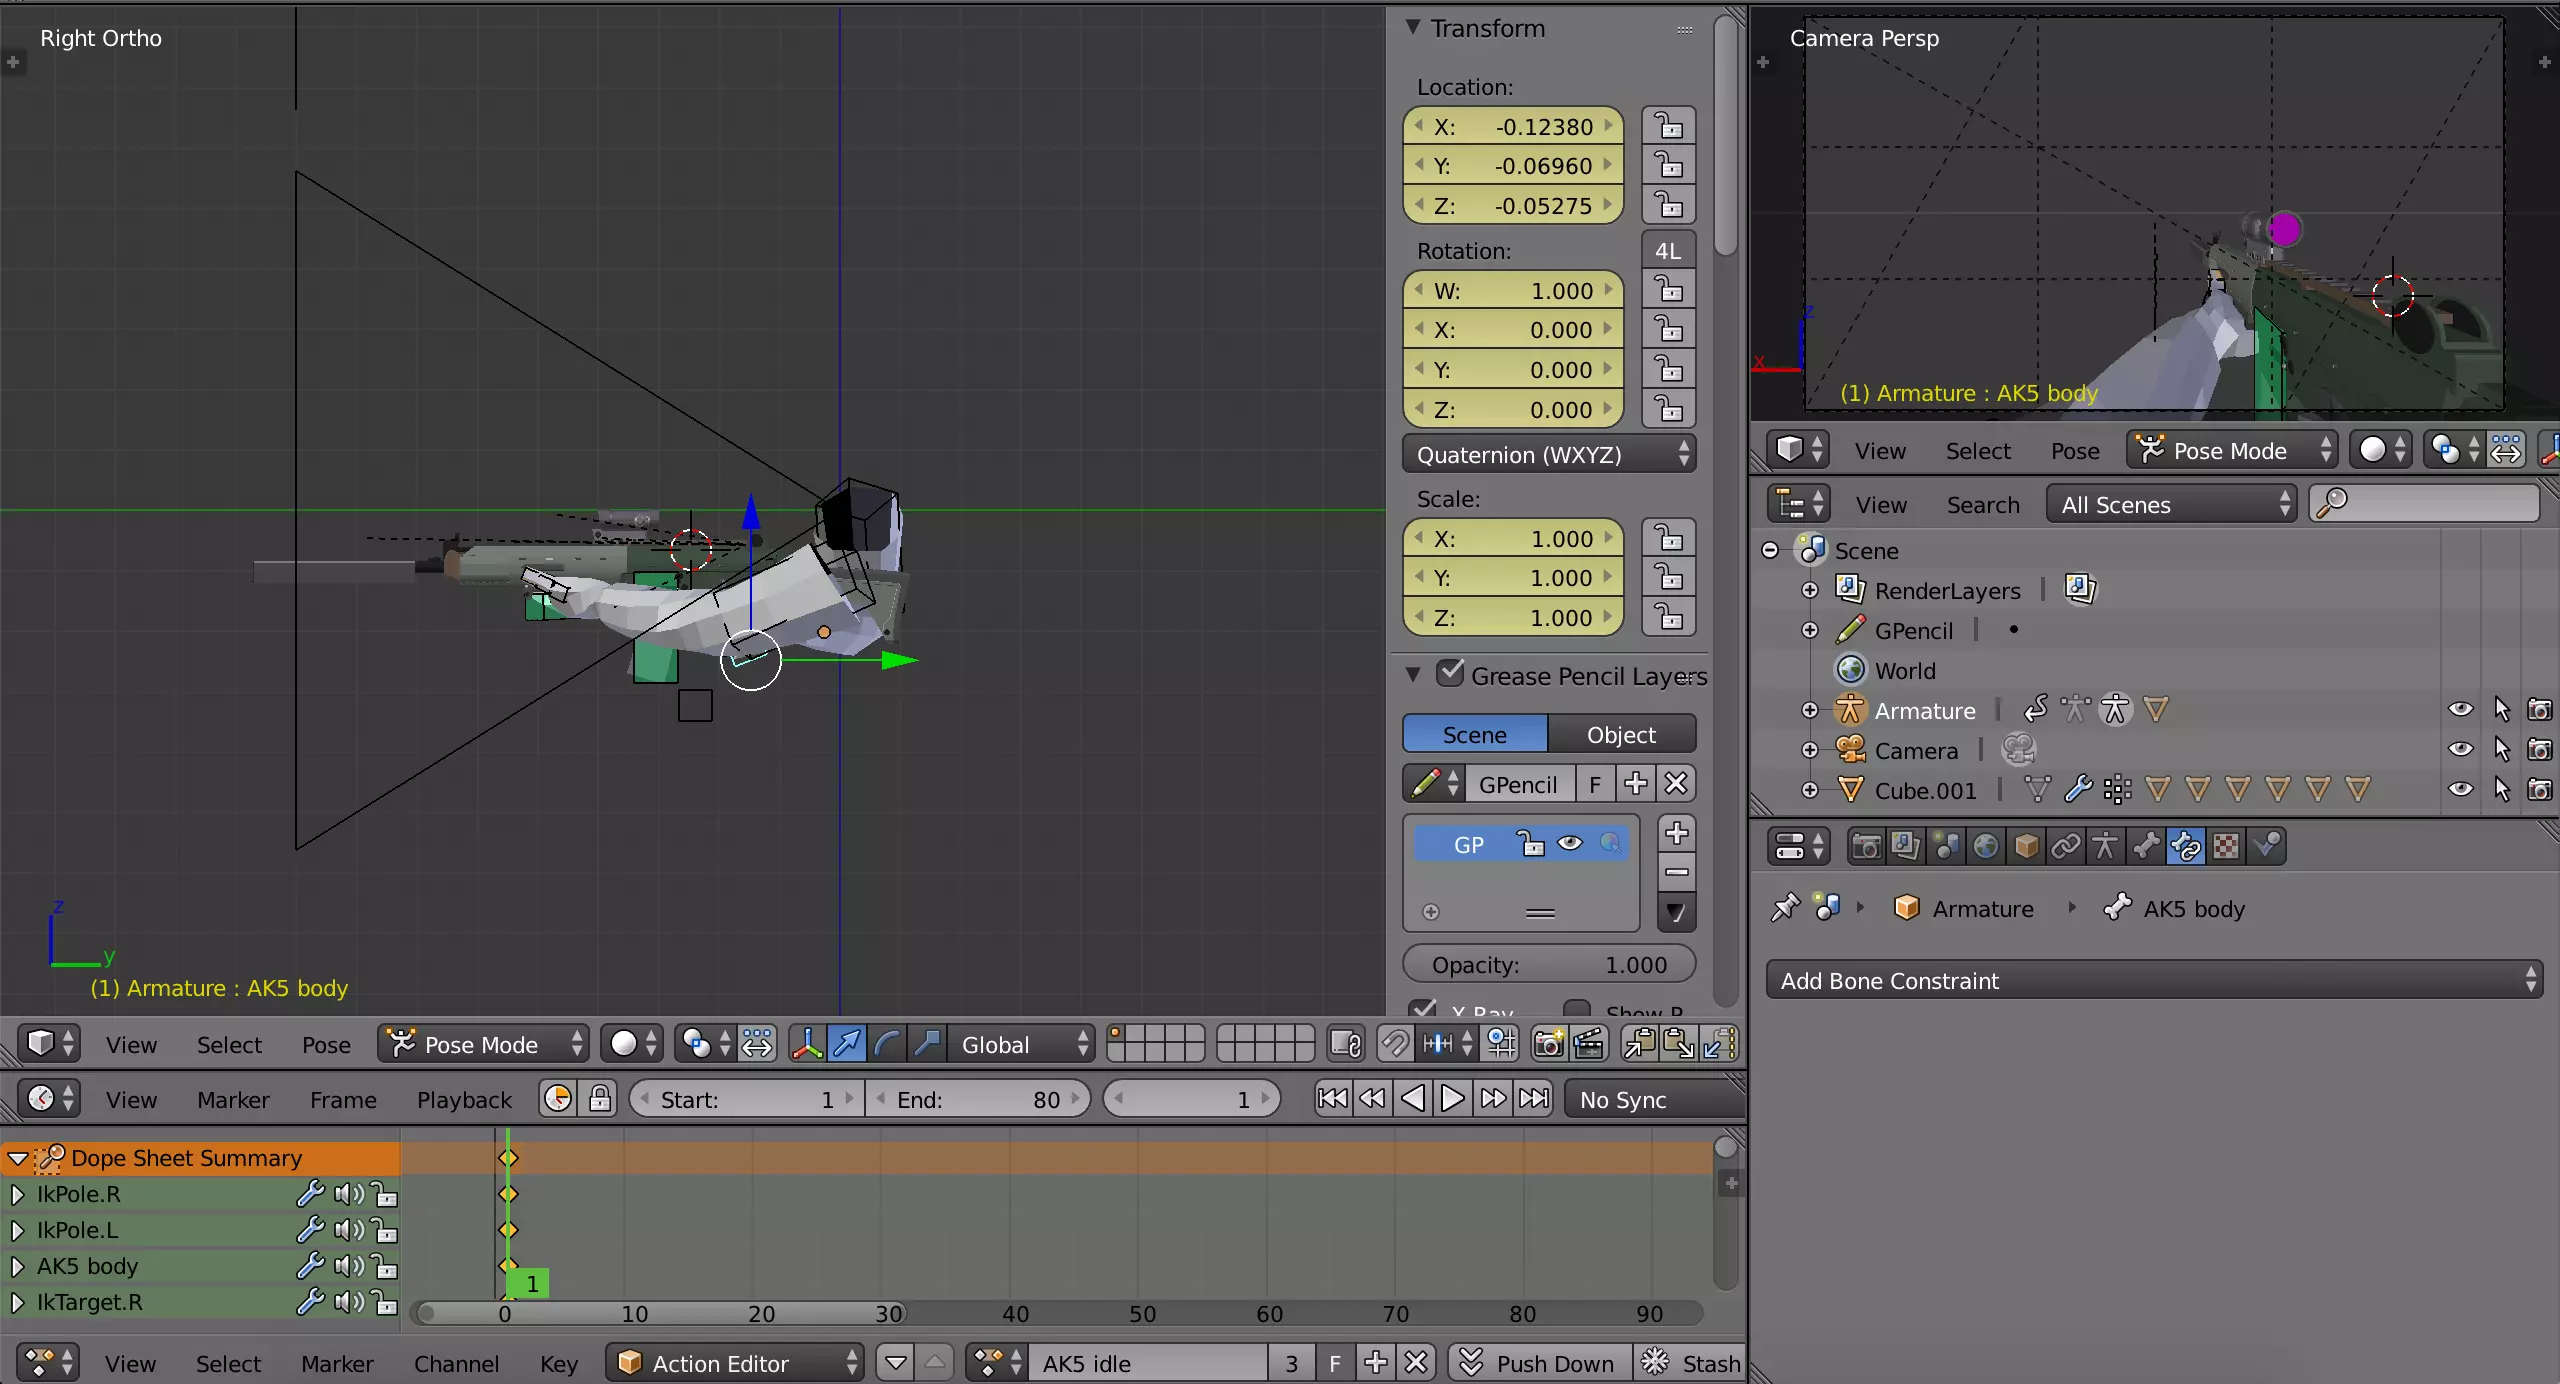This screenshot has width=2560, height=1384.
Task: Click the Push Down action button
Action: (x=1539, y=1363)
